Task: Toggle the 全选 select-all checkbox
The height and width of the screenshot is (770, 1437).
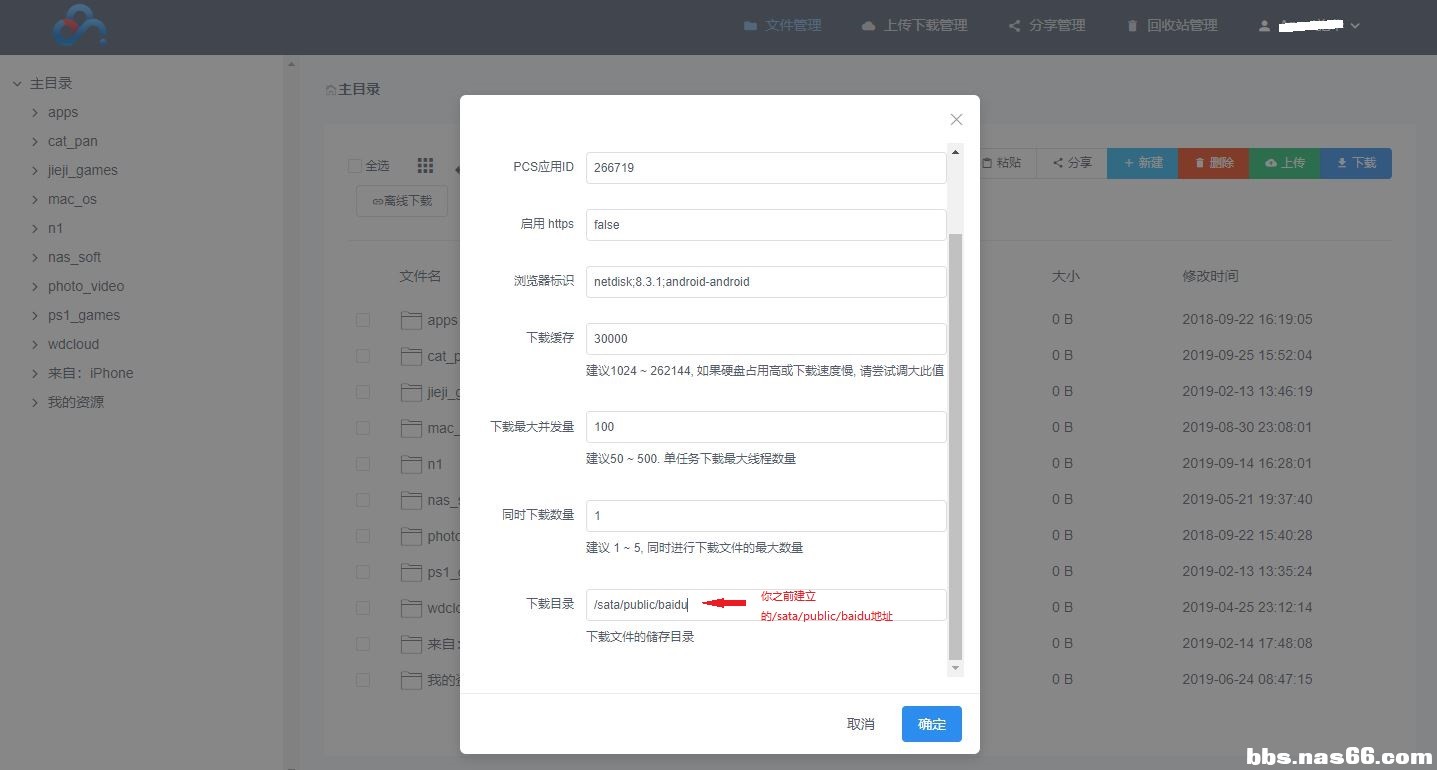Action: point(355,166)
